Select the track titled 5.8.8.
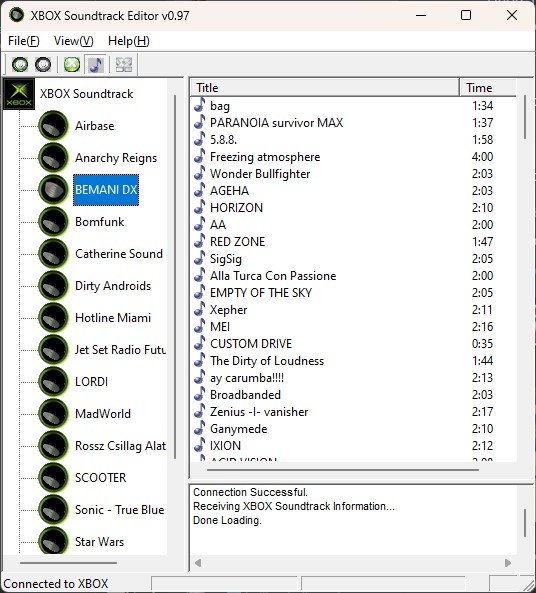The width and height of the screenshot is (536, 593). tap(224, 140)
